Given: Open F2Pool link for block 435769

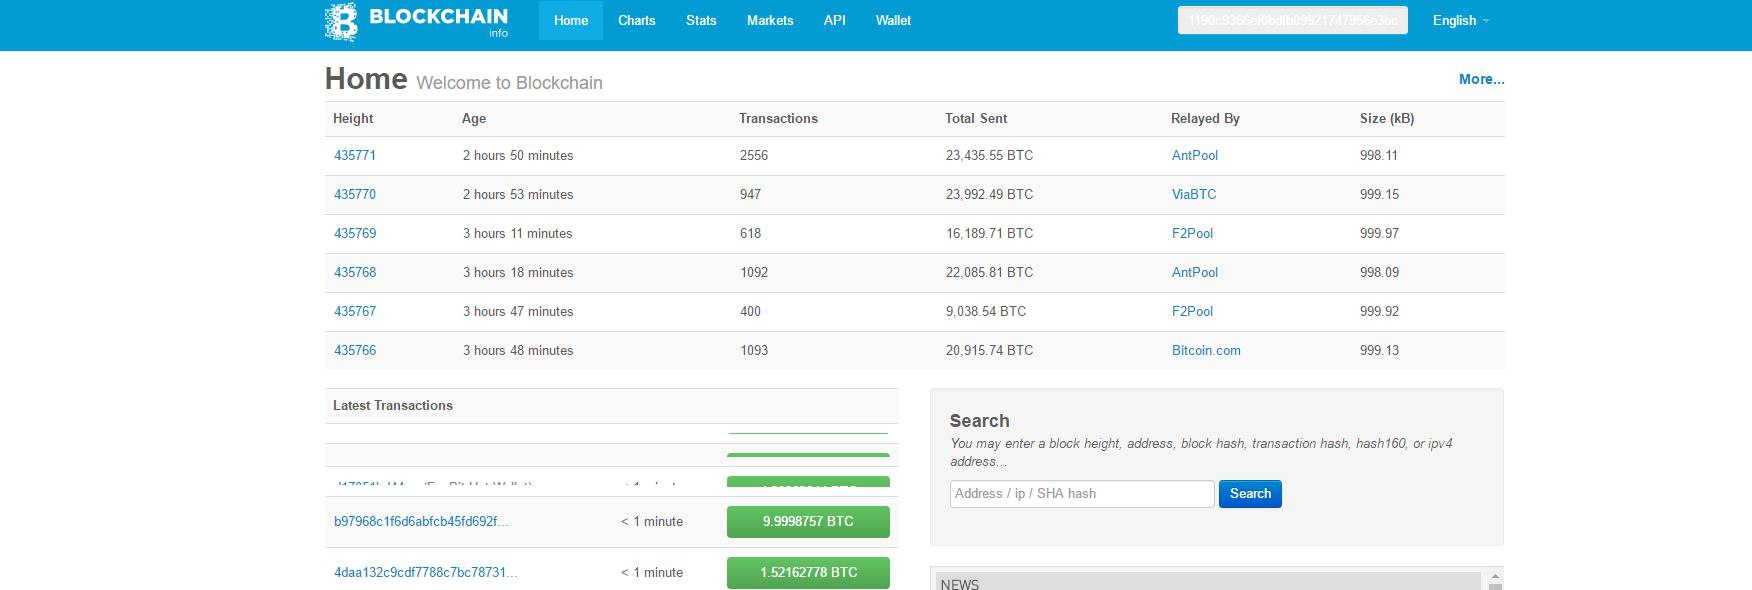Looking at the screenshot, I should tap(1192, 233).
